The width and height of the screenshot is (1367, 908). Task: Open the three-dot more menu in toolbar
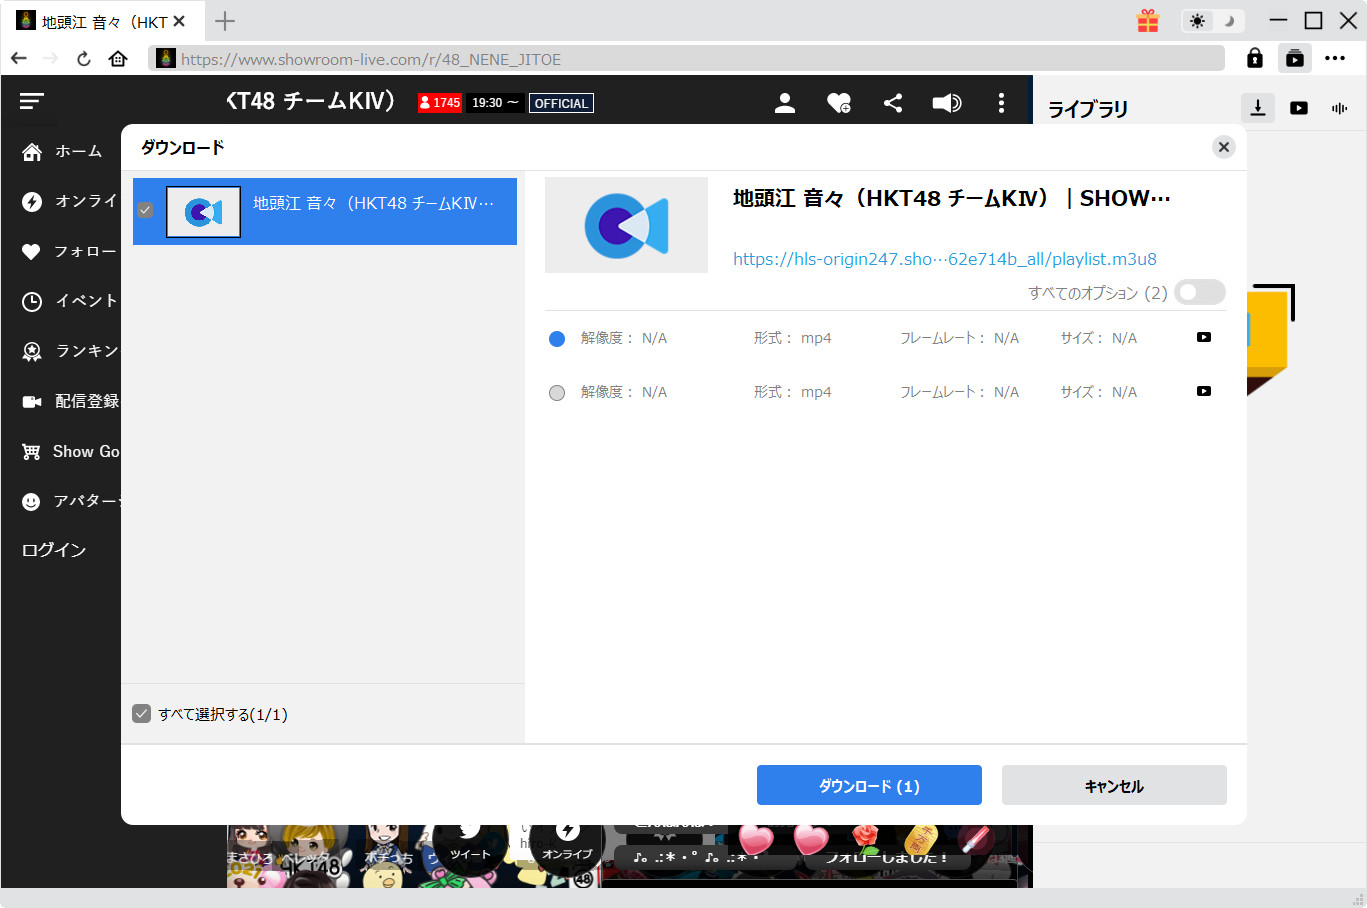1335,59
